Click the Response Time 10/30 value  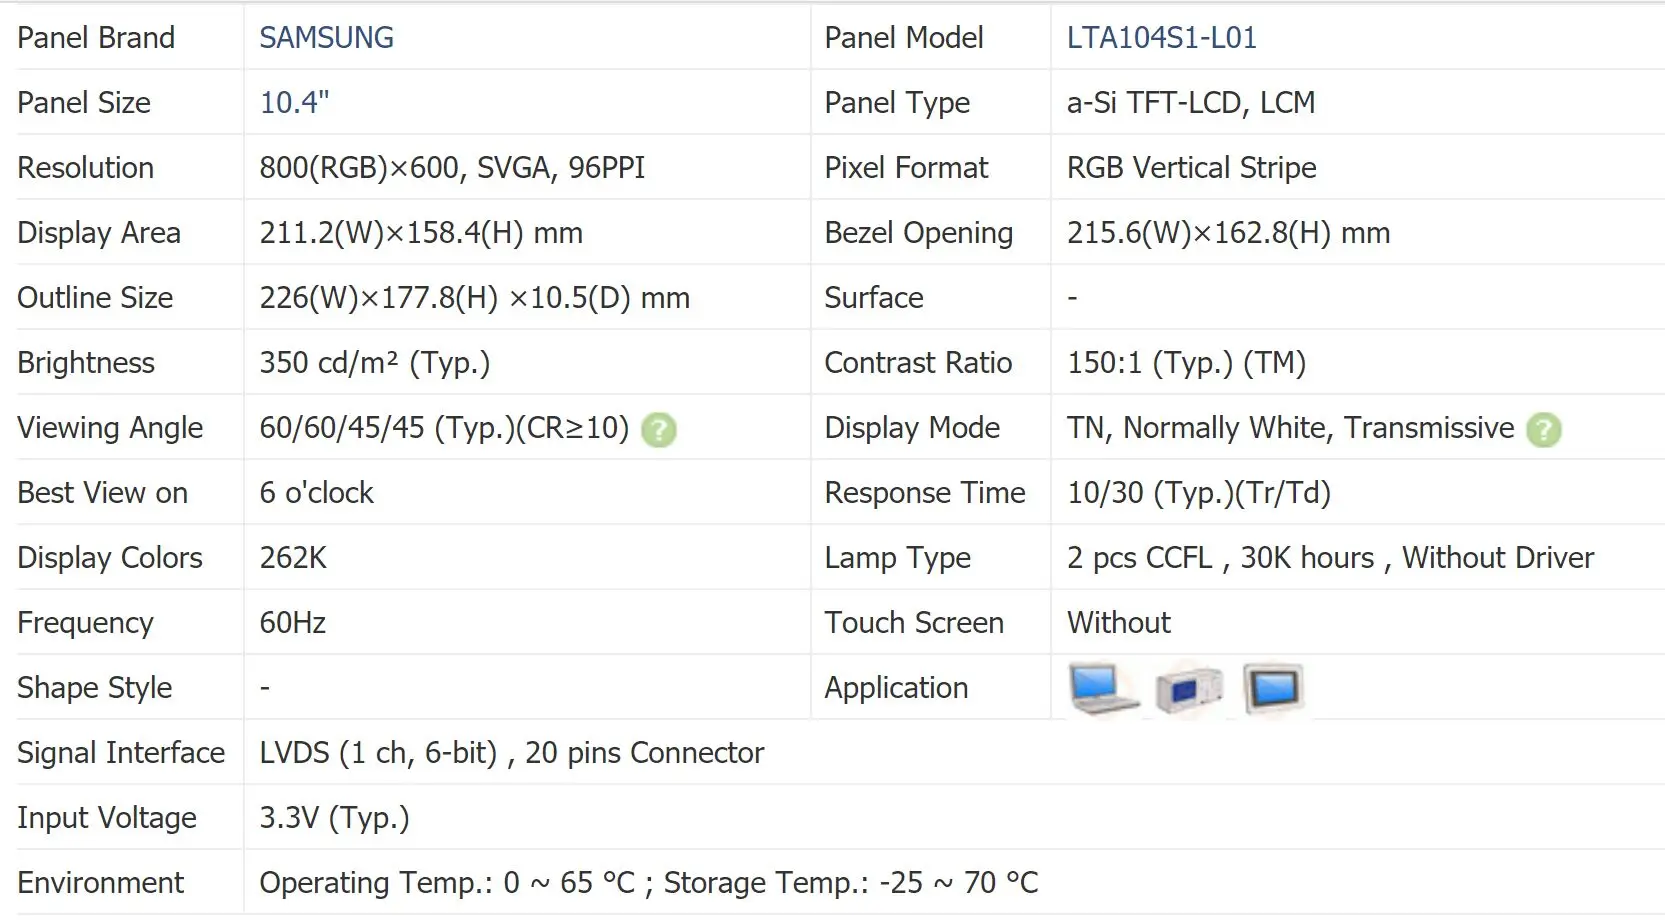[1198, 493]
